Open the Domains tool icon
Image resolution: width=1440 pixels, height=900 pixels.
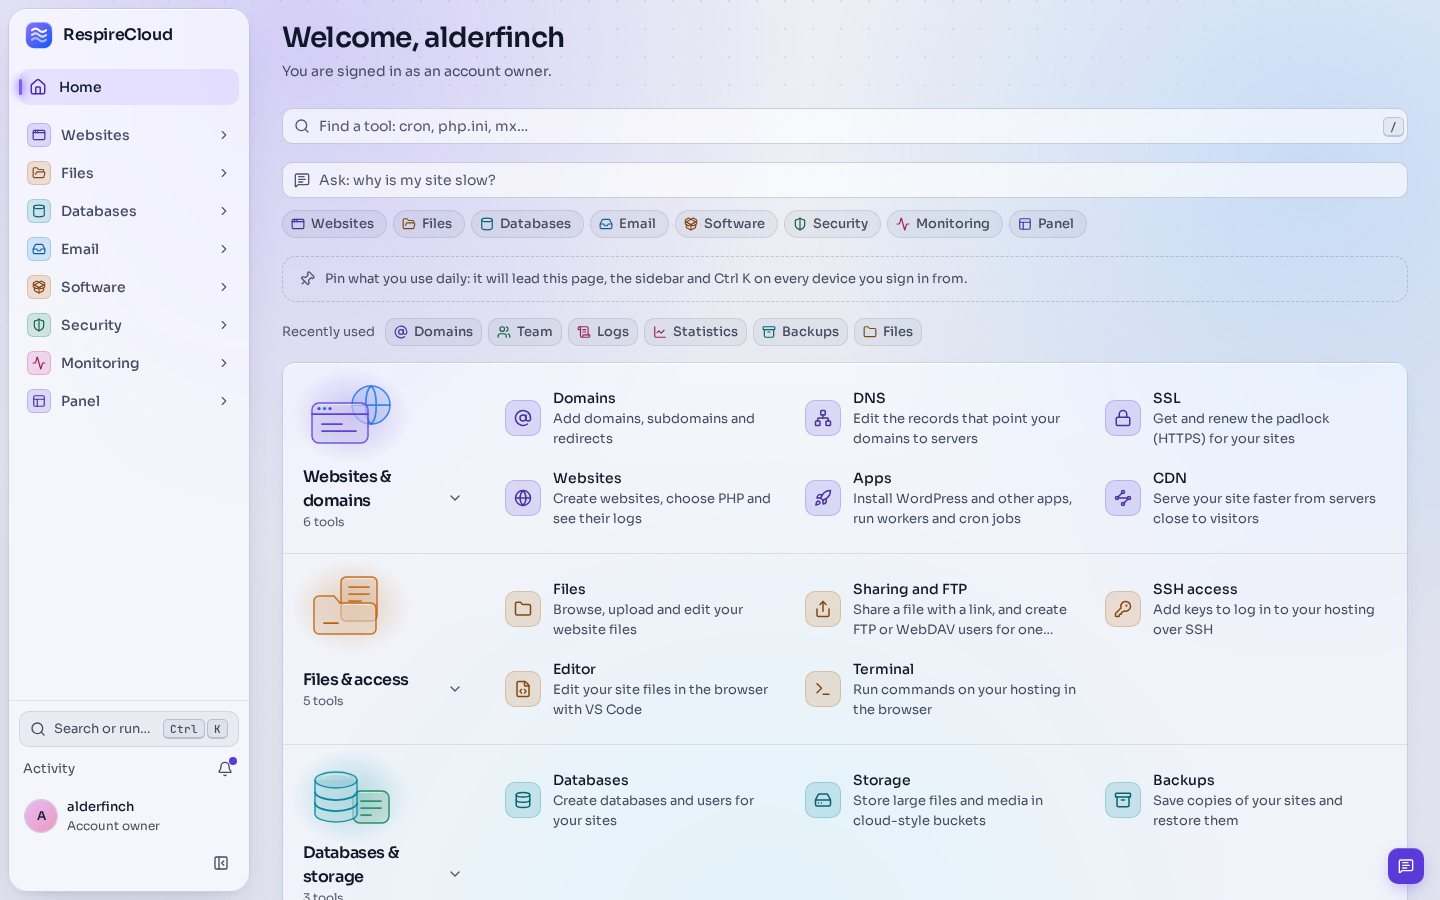tap(523, 418)
